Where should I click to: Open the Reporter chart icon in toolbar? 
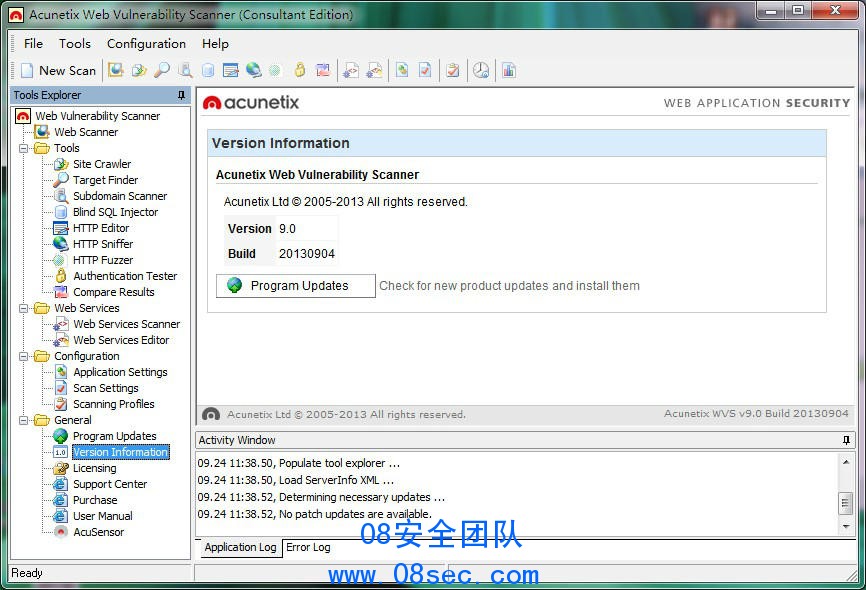point(509,70)
